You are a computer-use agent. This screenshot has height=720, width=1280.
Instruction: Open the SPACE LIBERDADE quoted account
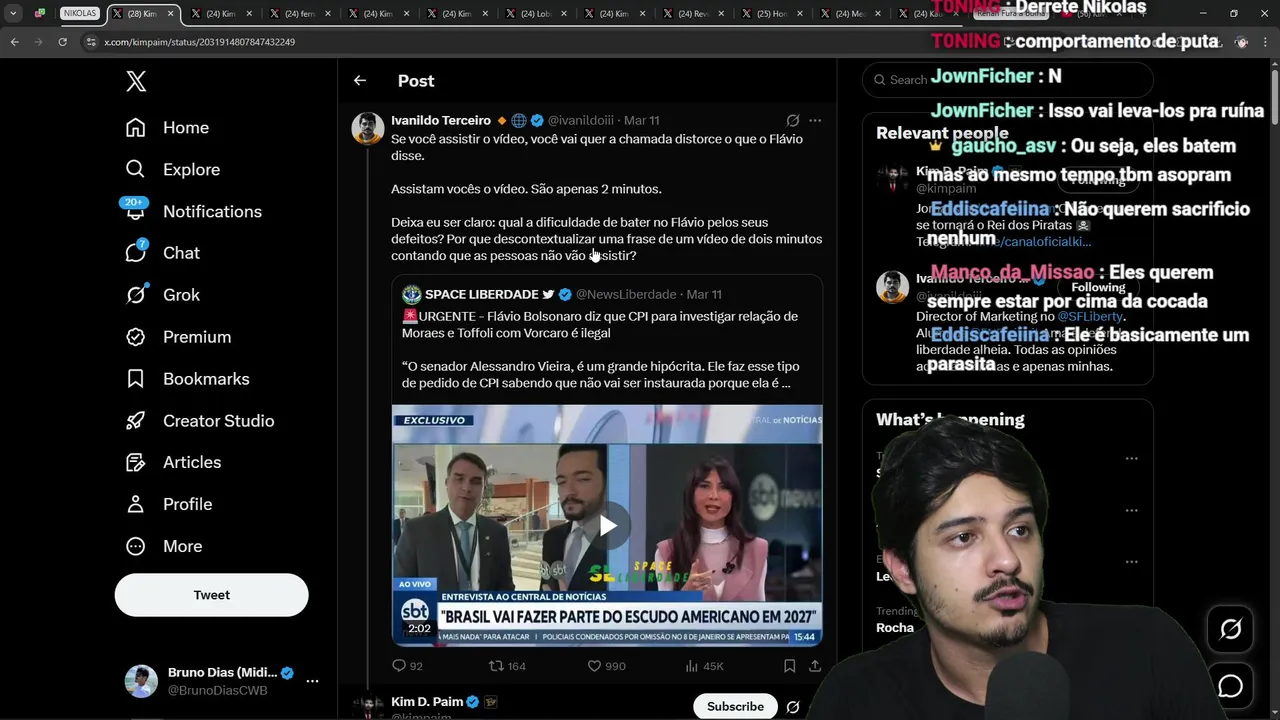tap(480, 294)
